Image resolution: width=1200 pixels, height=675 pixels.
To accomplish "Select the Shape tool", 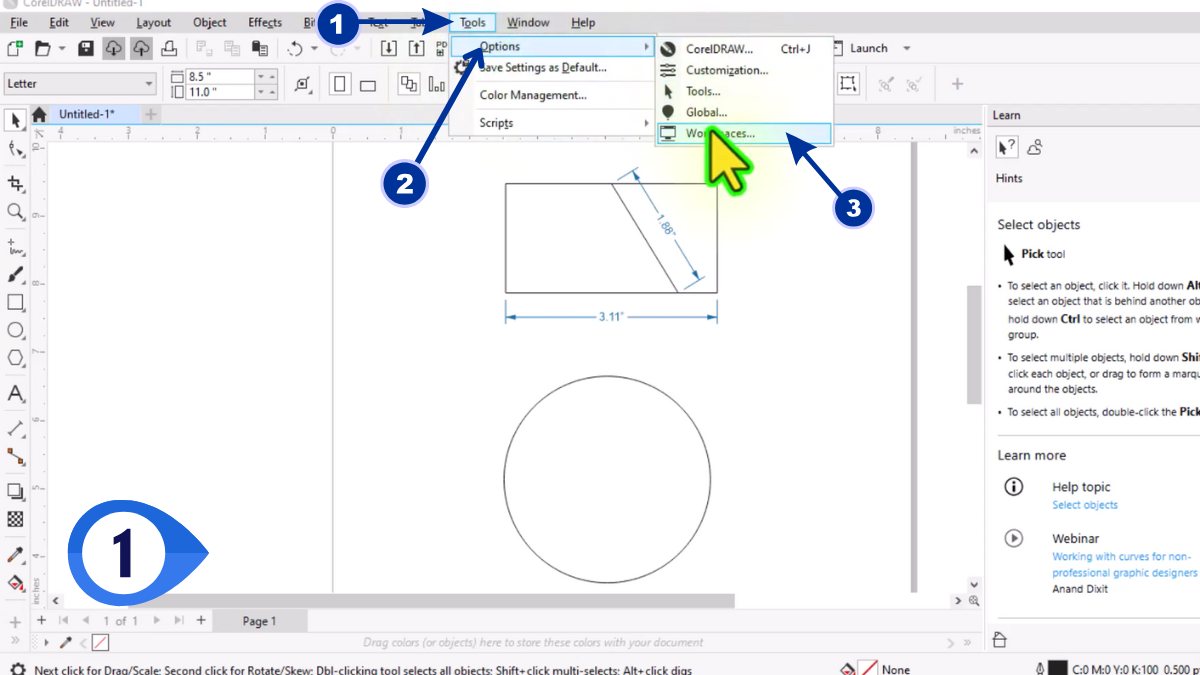I will click(x=16, y=150).
